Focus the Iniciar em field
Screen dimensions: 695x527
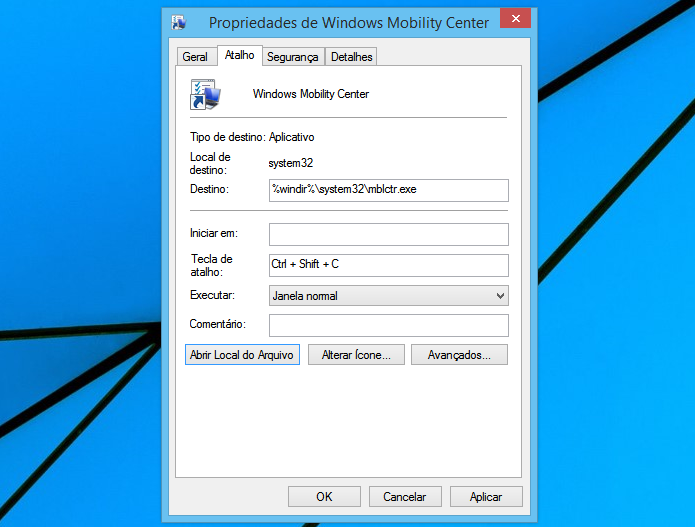[389, 234]
